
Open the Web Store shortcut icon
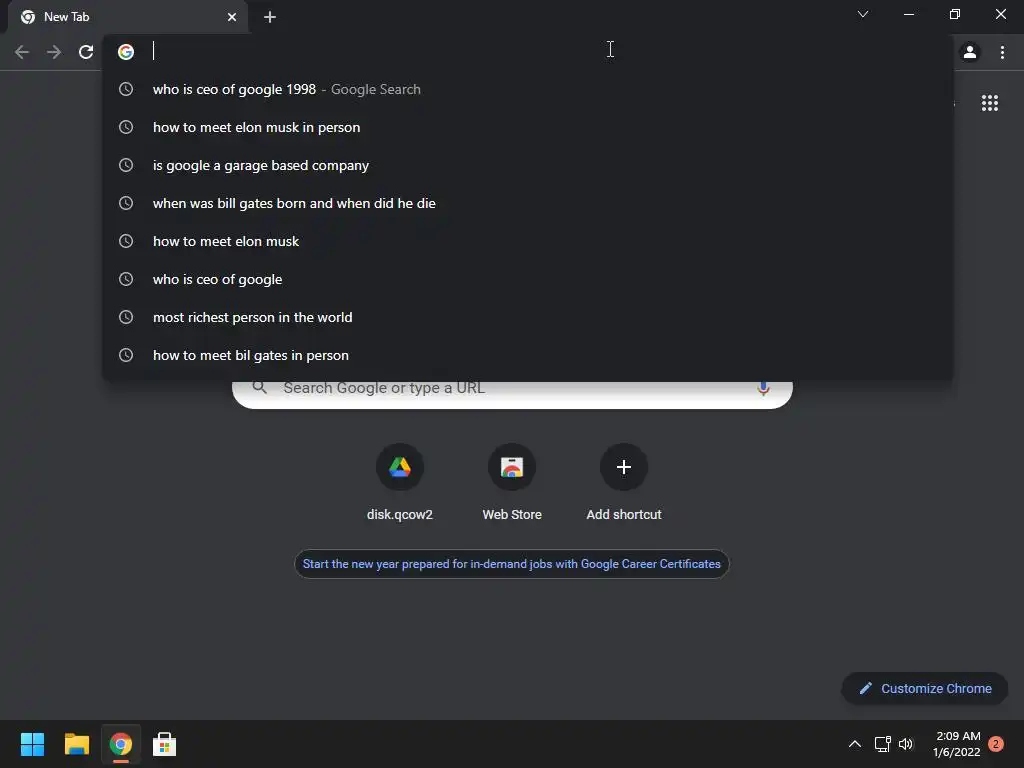click(512, 467)
